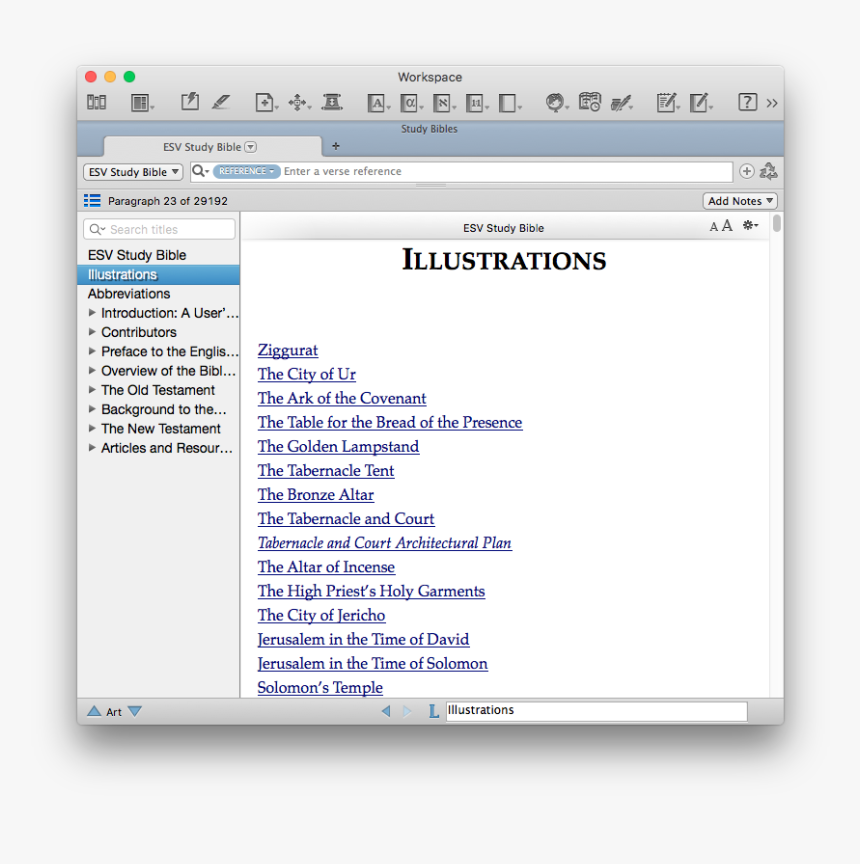Open the scroll Reading Mode icon

332,102
